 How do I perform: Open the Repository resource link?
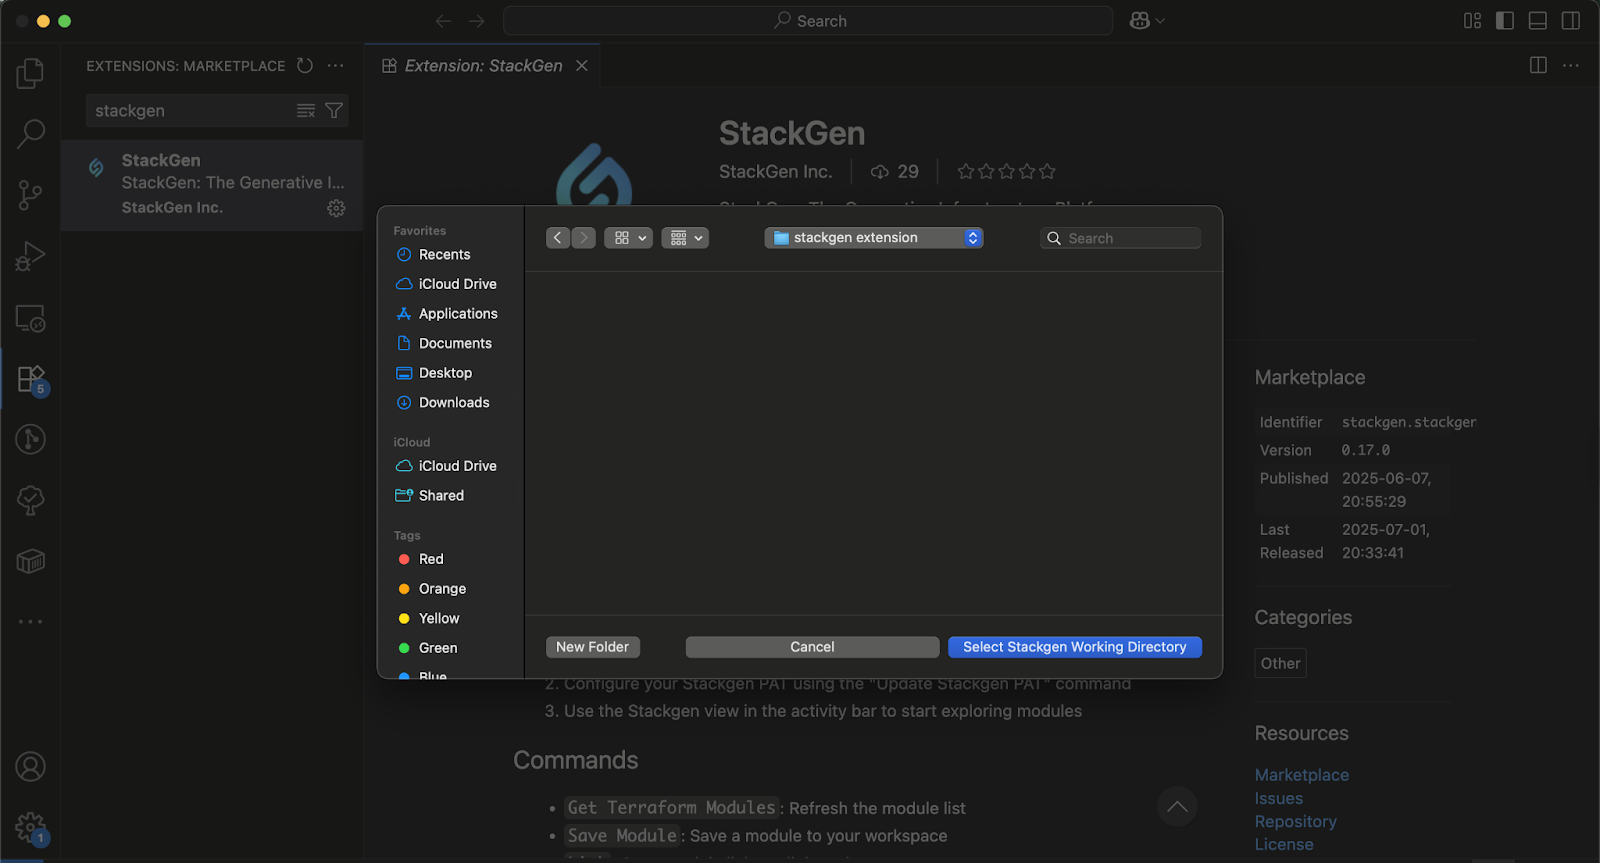[x=1296, y=821]
